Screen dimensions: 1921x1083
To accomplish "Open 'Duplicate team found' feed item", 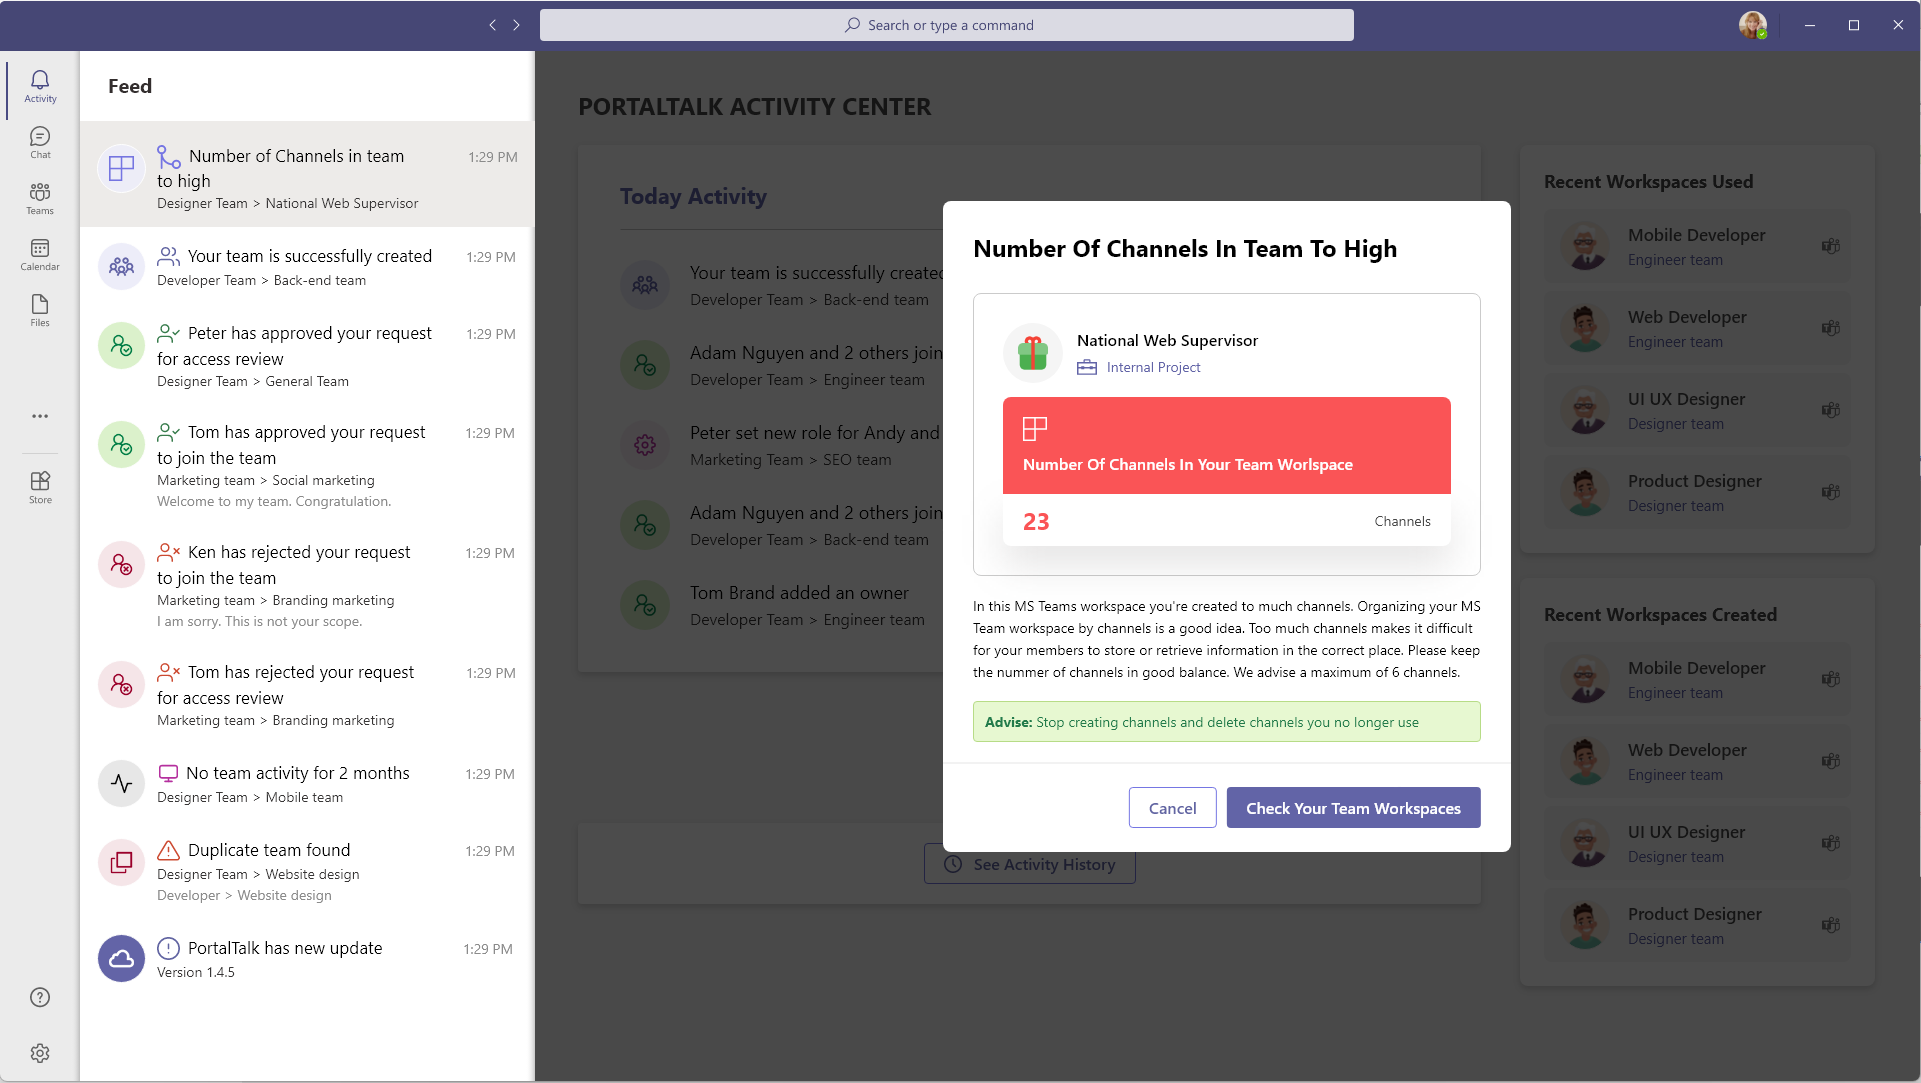I will click(x=306, y=871).
